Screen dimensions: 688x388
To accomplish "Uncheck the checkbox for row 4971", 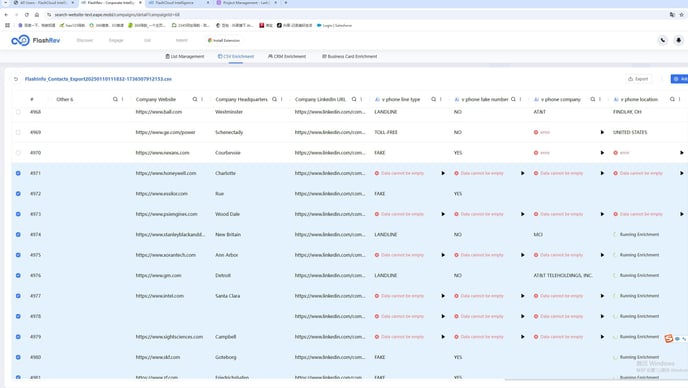I will coord(18,173).
